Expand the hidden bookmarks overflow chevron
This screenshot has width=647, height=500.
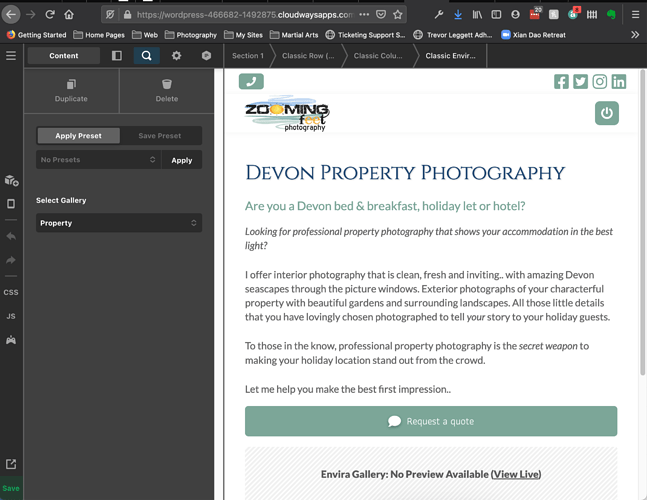[634, 35]
